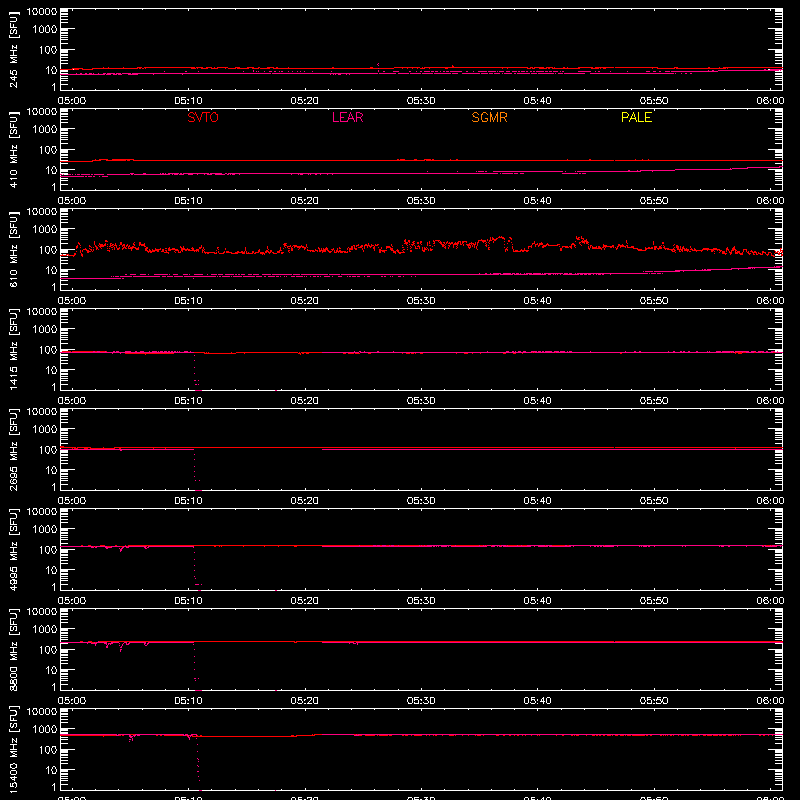Click 05:20 tick under the 2695 MHz panel
Viewport: 800px width, 800px height.
tap(305, 501)
